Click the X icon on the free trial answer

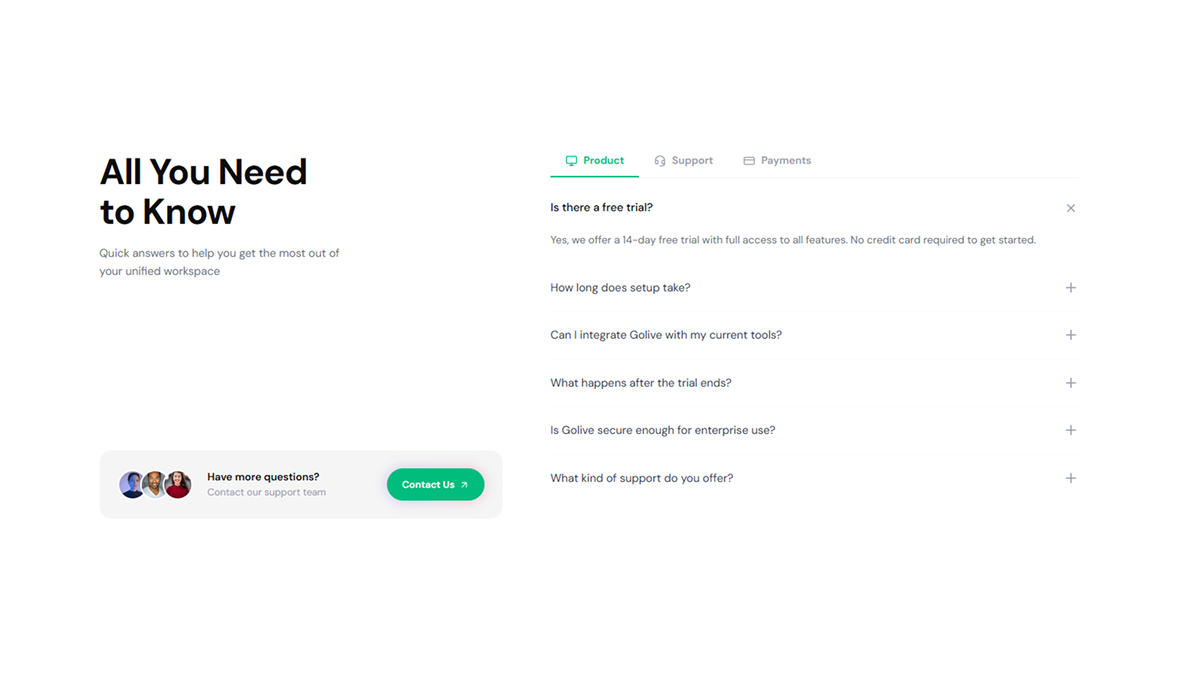click(x=1070, y=208)
